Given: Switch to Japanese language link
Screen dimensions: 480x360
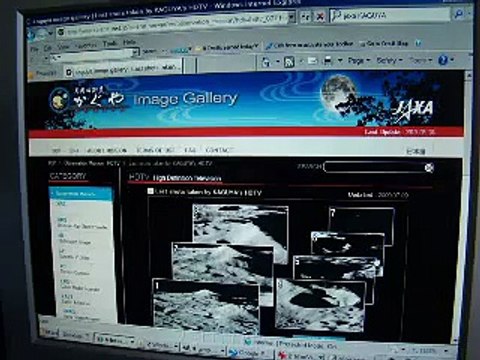Looking at the screenshot, I should 415,152.
